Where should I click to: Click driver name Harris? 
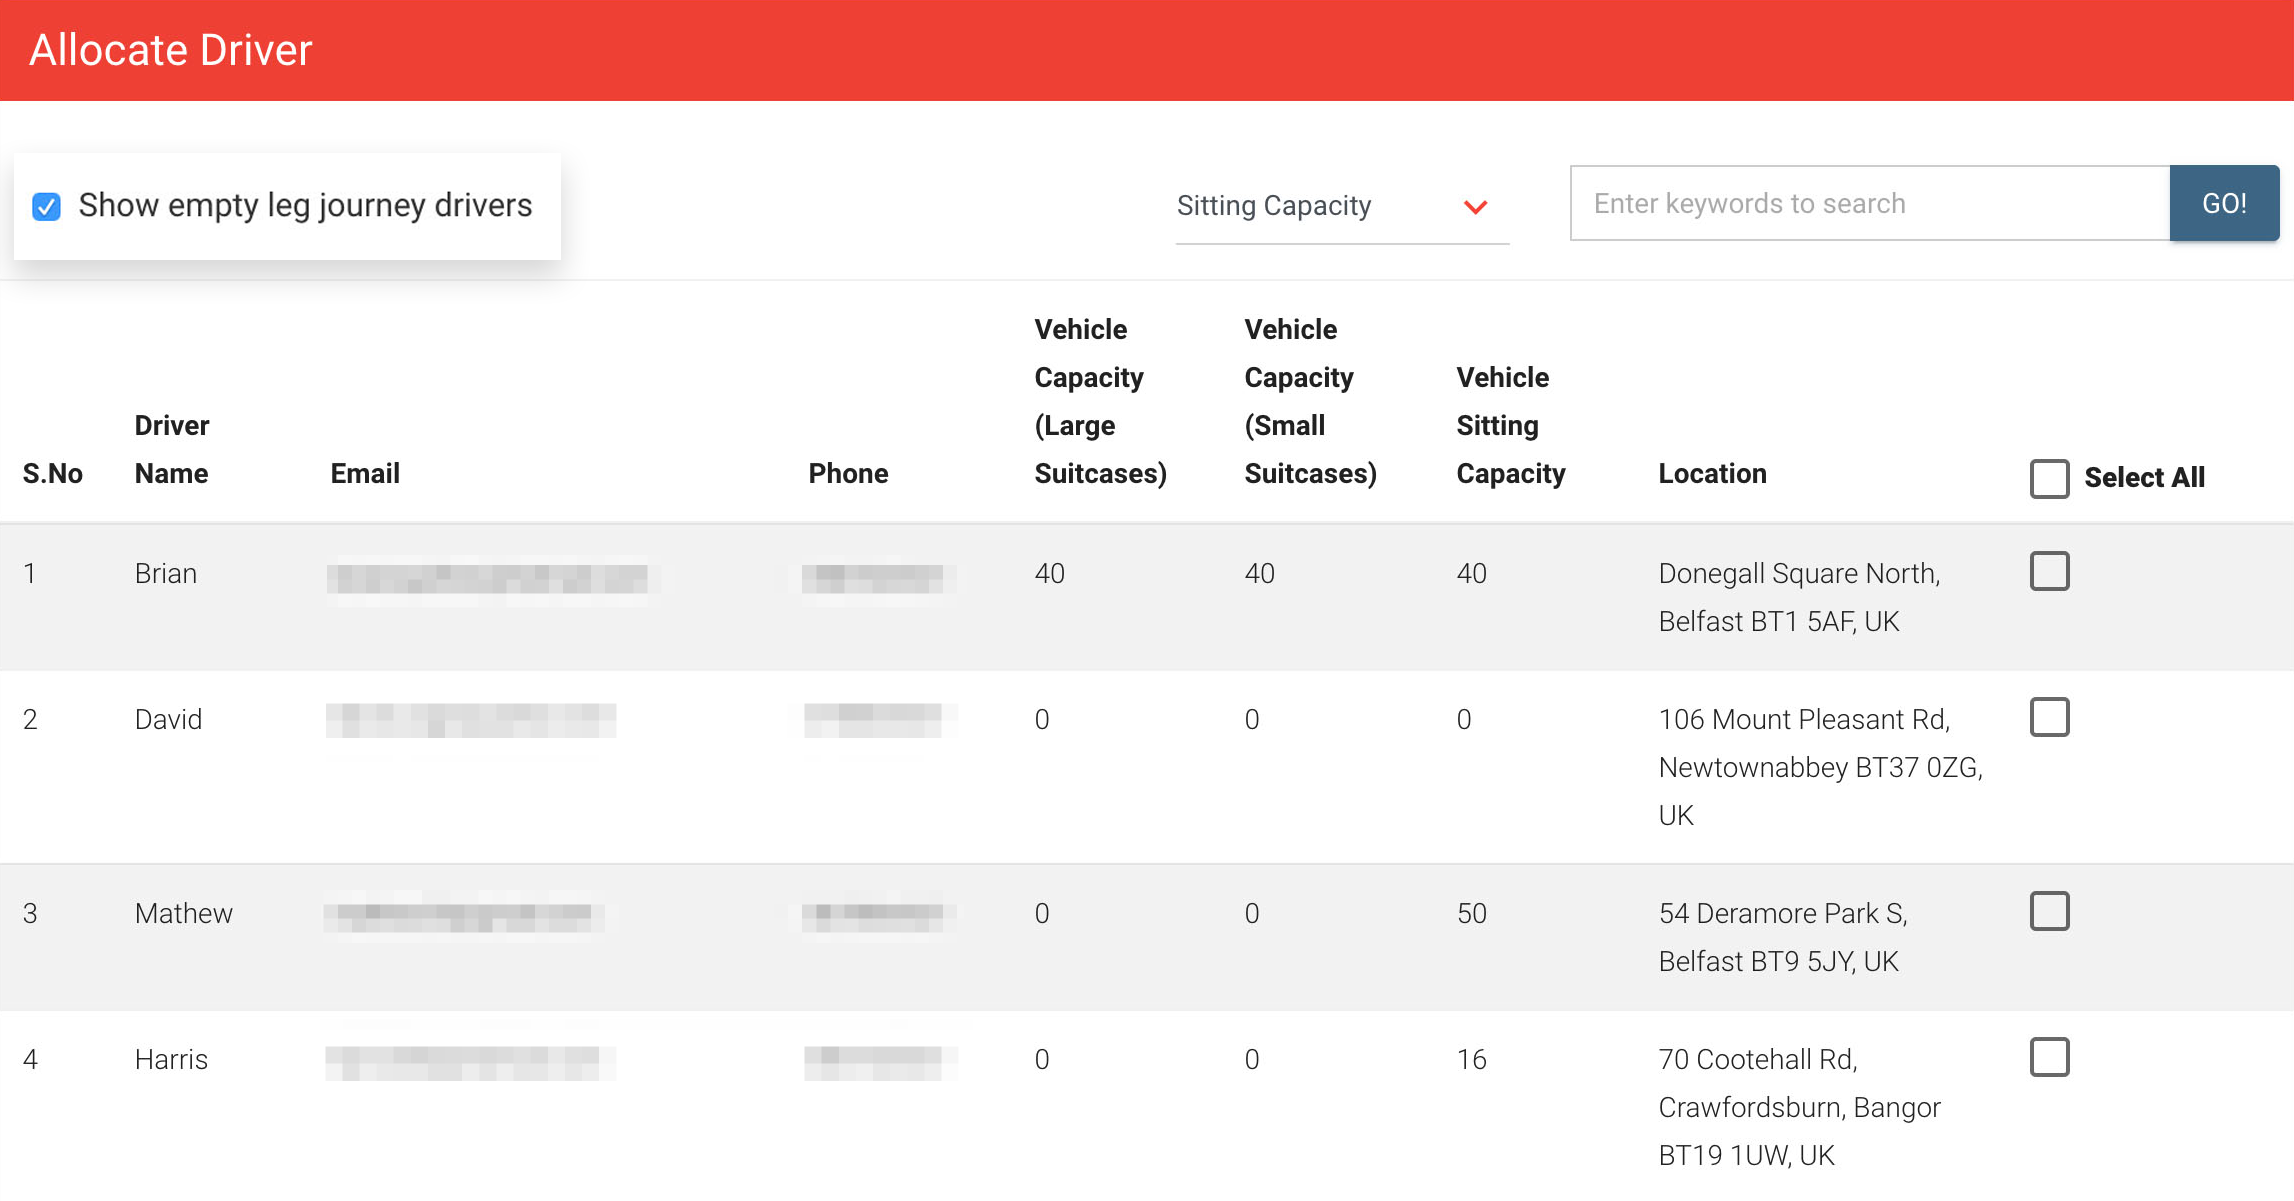click(x=171, y=1059)
